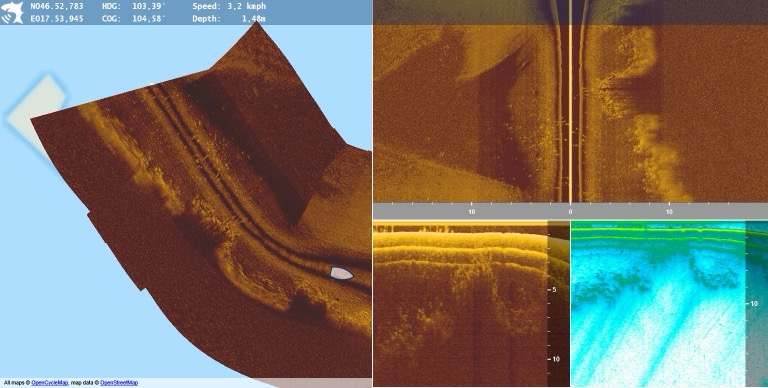Click the right 10 mark on sidescan range scale
The width and height of the screenshot is (768, 388).
[x=669, y=212]
